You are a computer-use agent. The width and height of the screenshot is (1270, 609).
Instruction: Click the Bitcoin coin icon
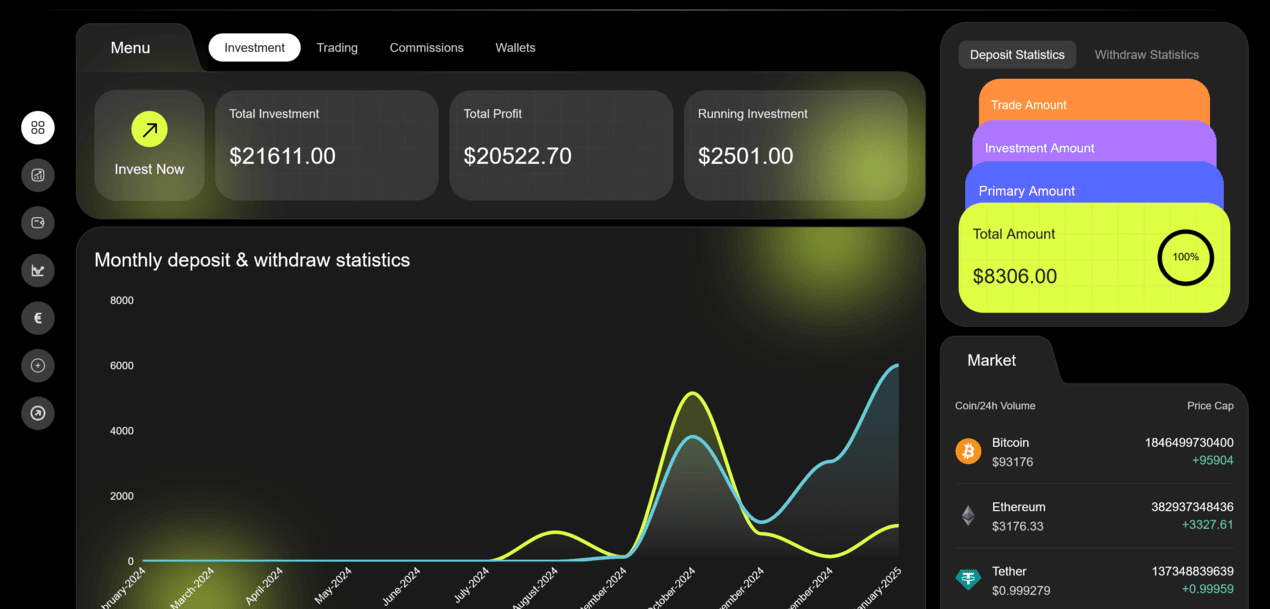[968, 451]
